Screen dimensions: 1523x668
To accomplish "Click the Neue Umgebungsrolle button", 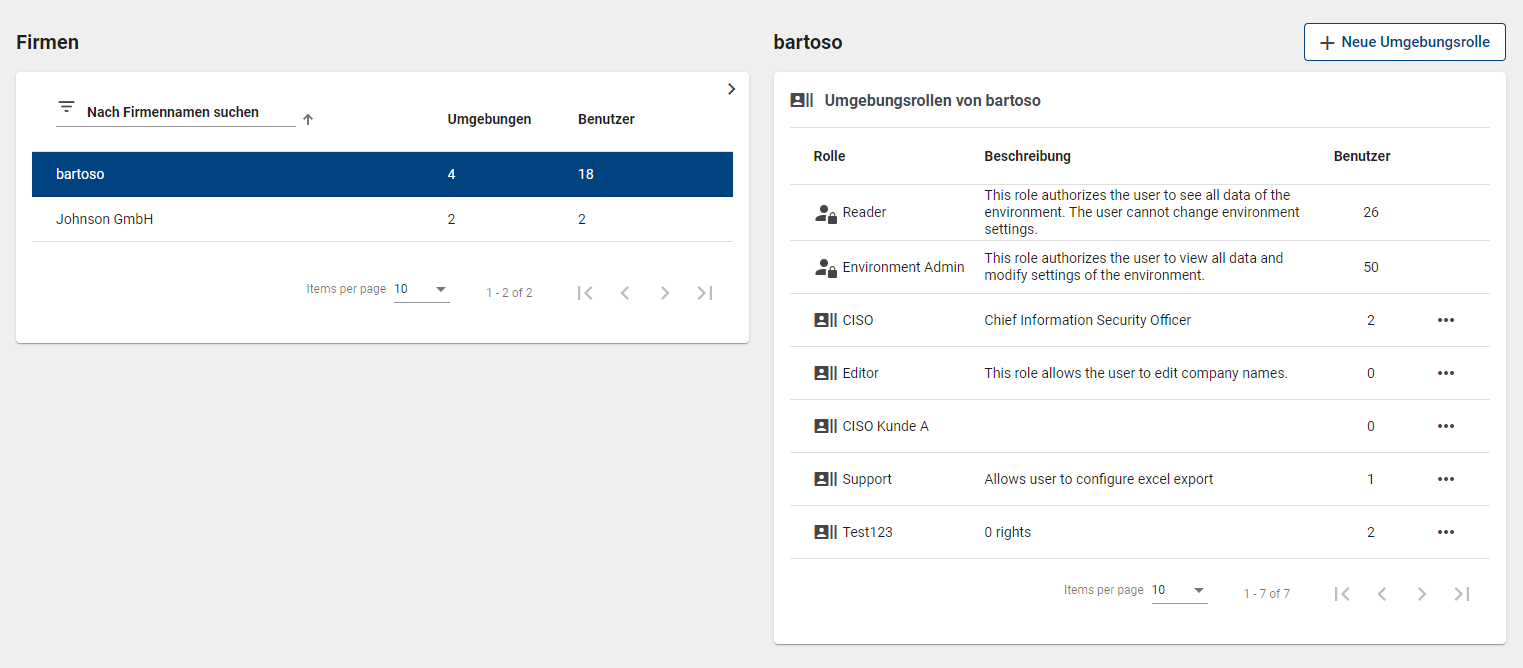I will click(x=1404, y=42).
